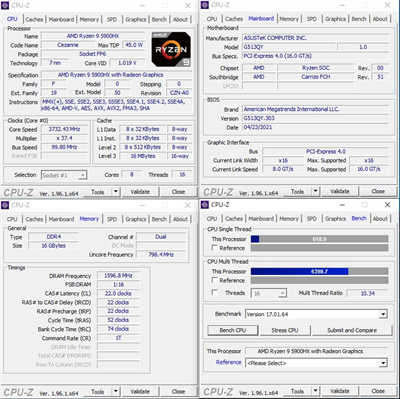Click the CPU-Z icon in the Bench window's title bar

(205, 204)
